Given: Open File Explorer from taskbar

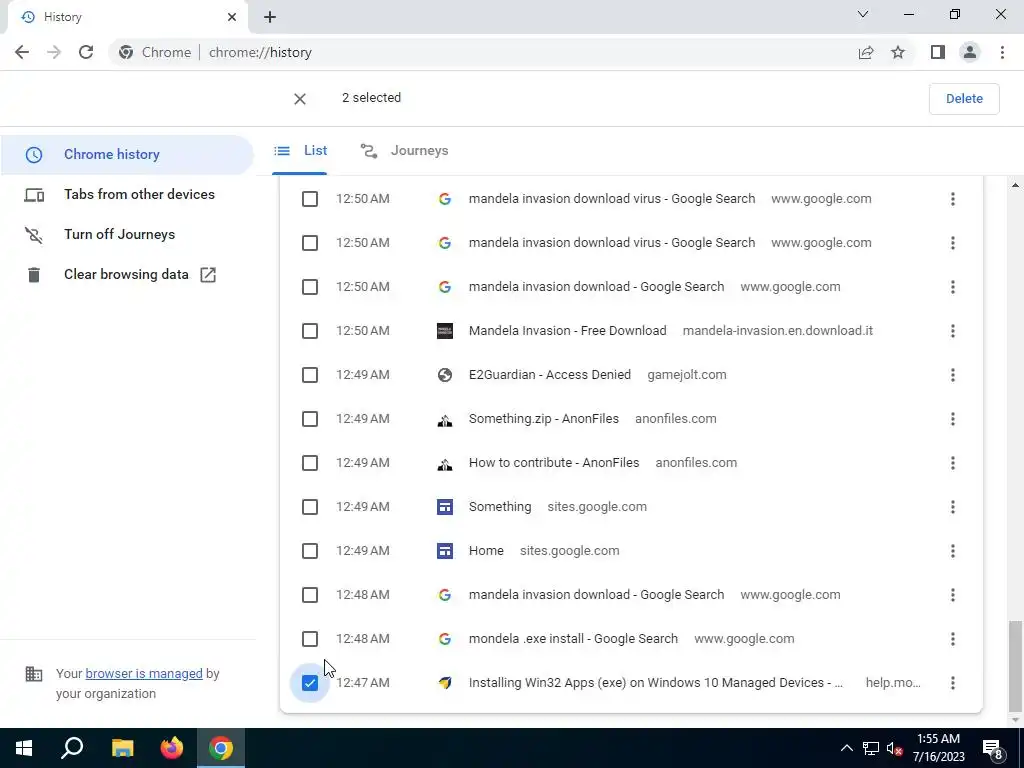Looking at the screenshot, I should (122, 748).
